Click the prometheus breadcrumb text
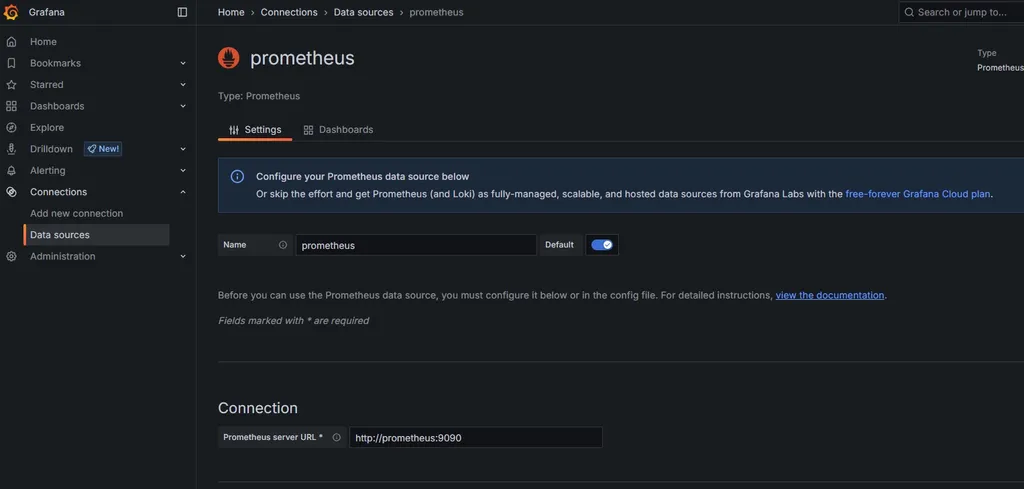The width and height of the screenshot is (1024, 489). click(x=436, y=12)
